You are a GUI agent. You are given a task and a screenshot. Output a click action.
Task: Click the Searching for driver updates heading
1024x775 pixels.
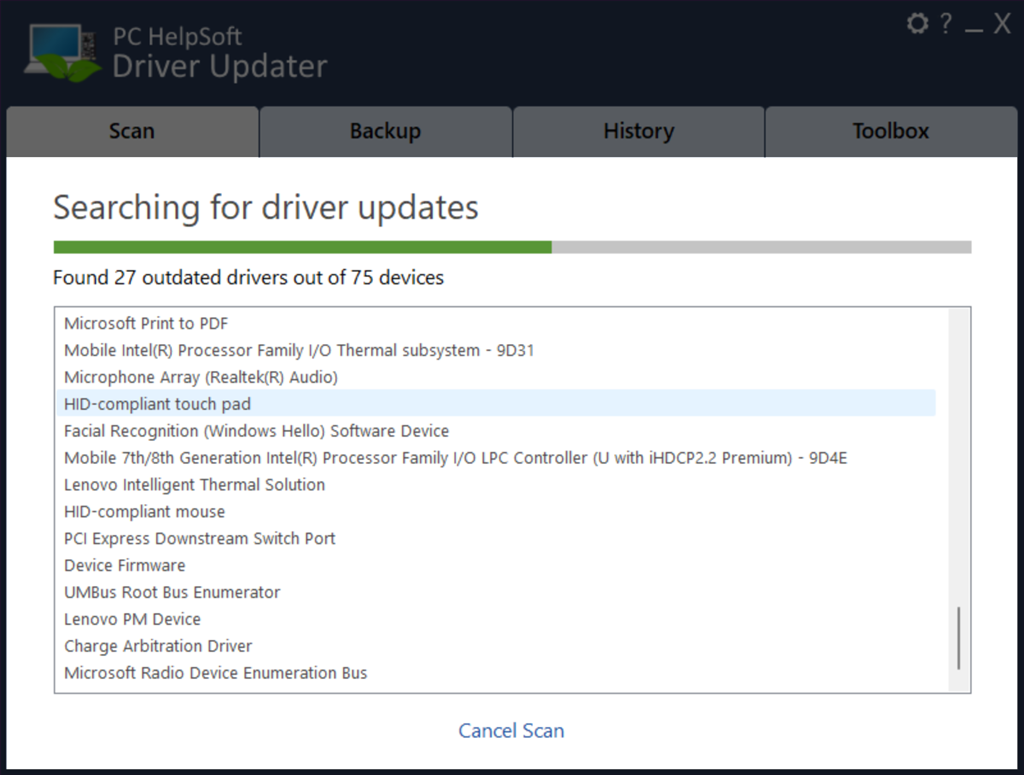266,208
